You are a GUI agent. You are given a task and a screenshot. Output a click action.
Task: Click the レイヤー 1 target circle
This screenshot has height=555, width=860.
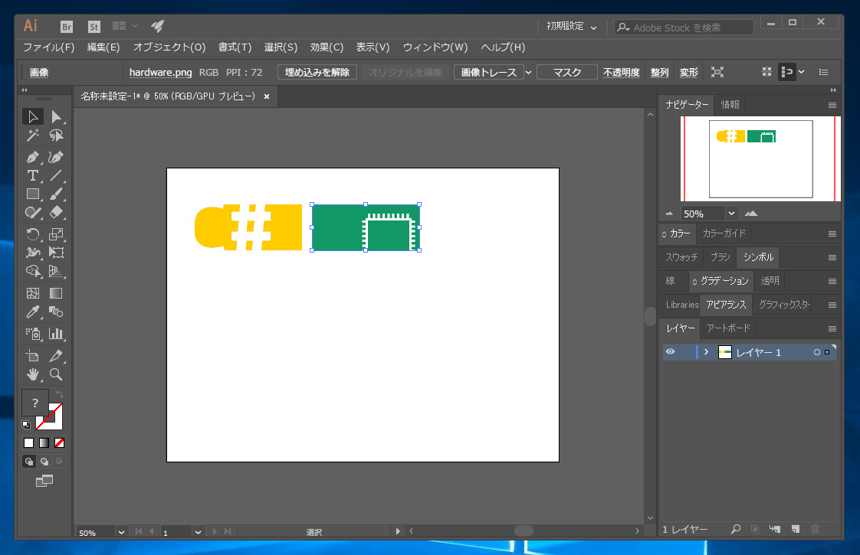click(x=817, y=352)
